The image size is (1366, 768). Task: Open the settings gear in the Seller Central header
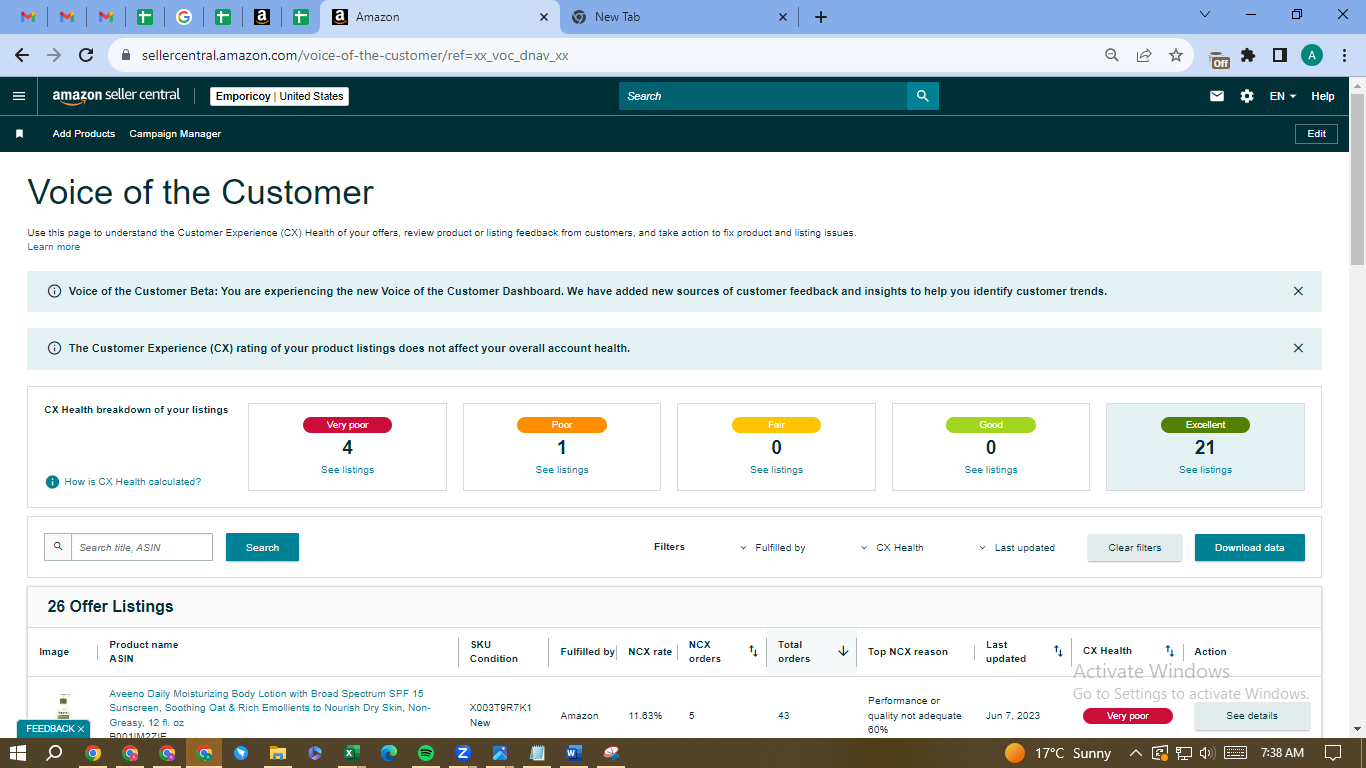1247,96
